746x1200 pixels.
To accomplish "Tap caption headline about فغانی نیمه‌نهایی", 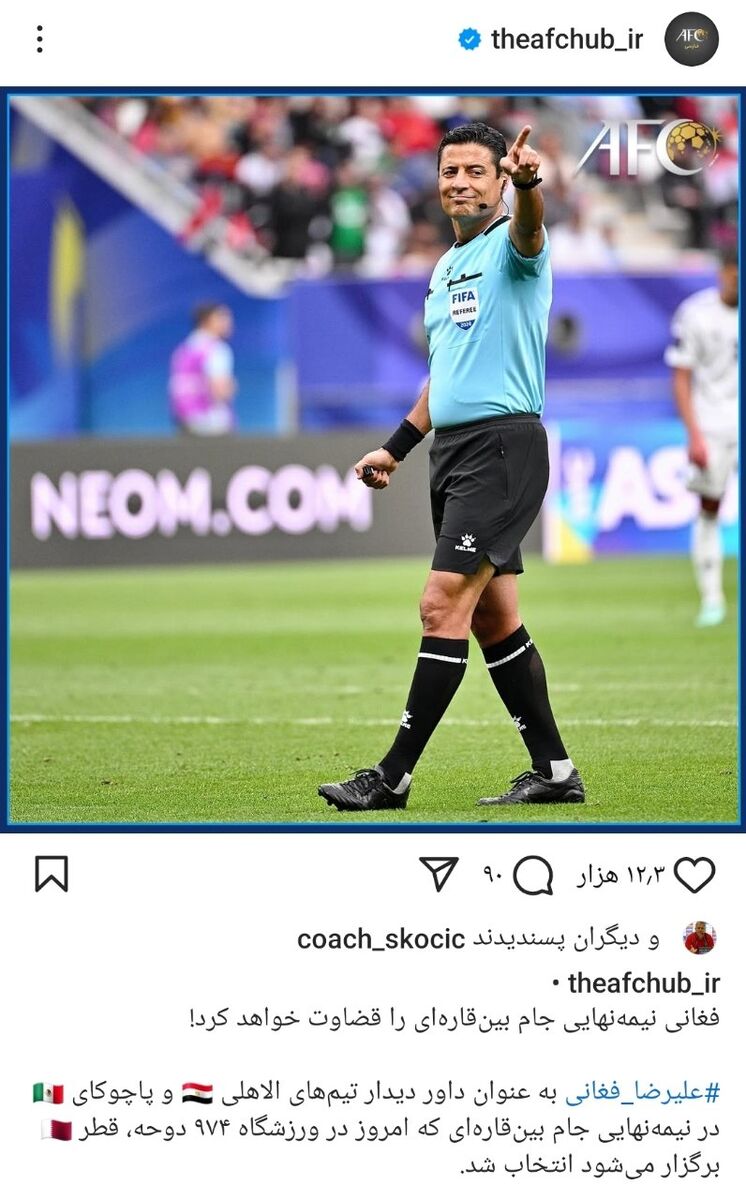I will [x=454, y=1018].
